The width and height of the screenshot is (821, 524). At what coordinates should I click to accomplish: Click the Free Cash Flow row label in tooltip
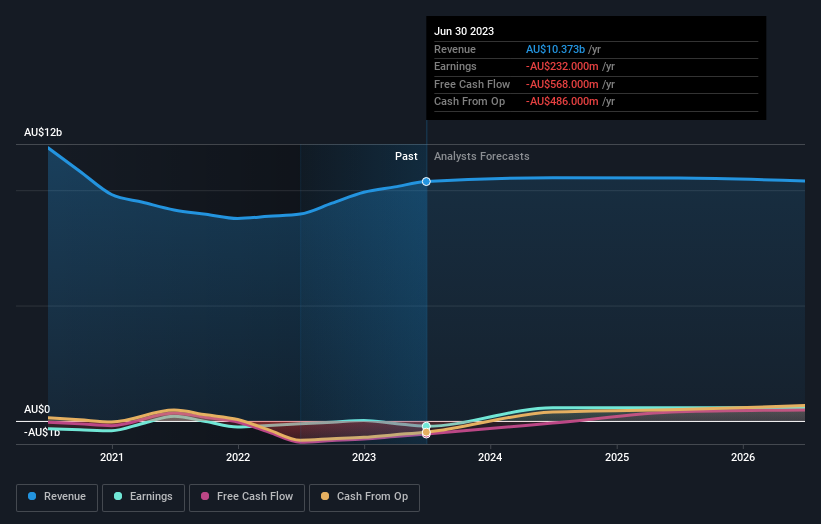(x=472, y=84)
